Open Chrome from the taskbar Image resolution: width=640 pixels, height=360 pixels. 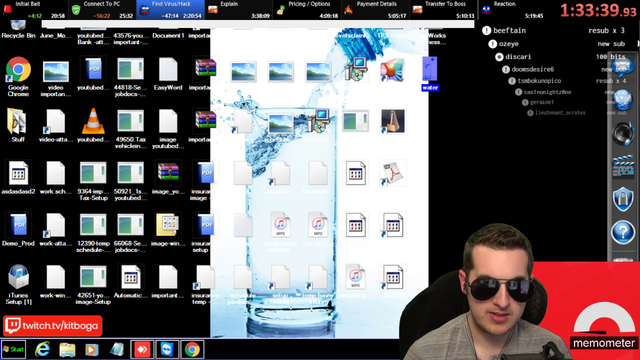tap(192, 349)
